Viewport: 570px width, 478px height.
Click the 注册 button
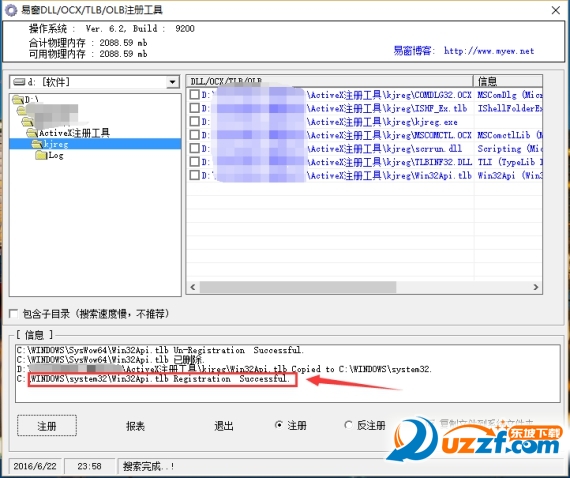click(47, 426)
